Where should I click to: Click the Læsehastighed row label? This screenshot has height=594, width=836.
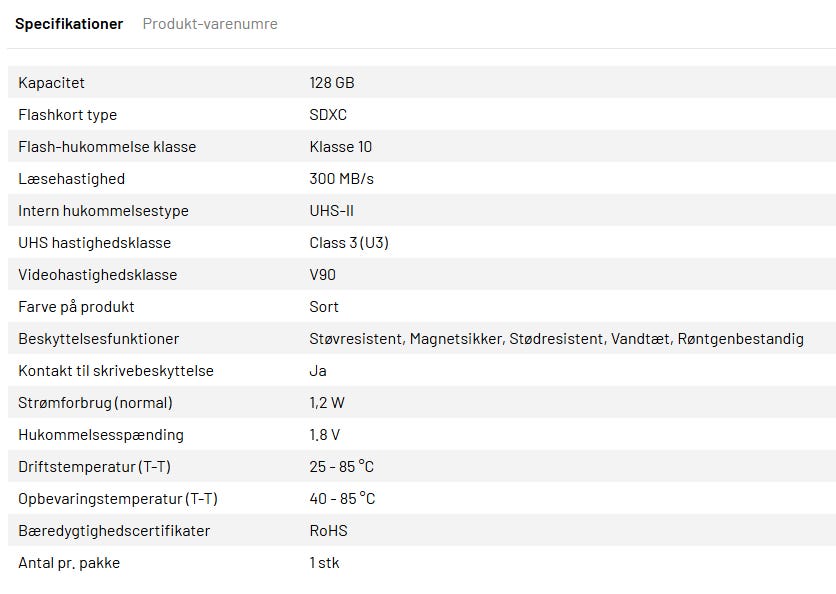(71, 179)
